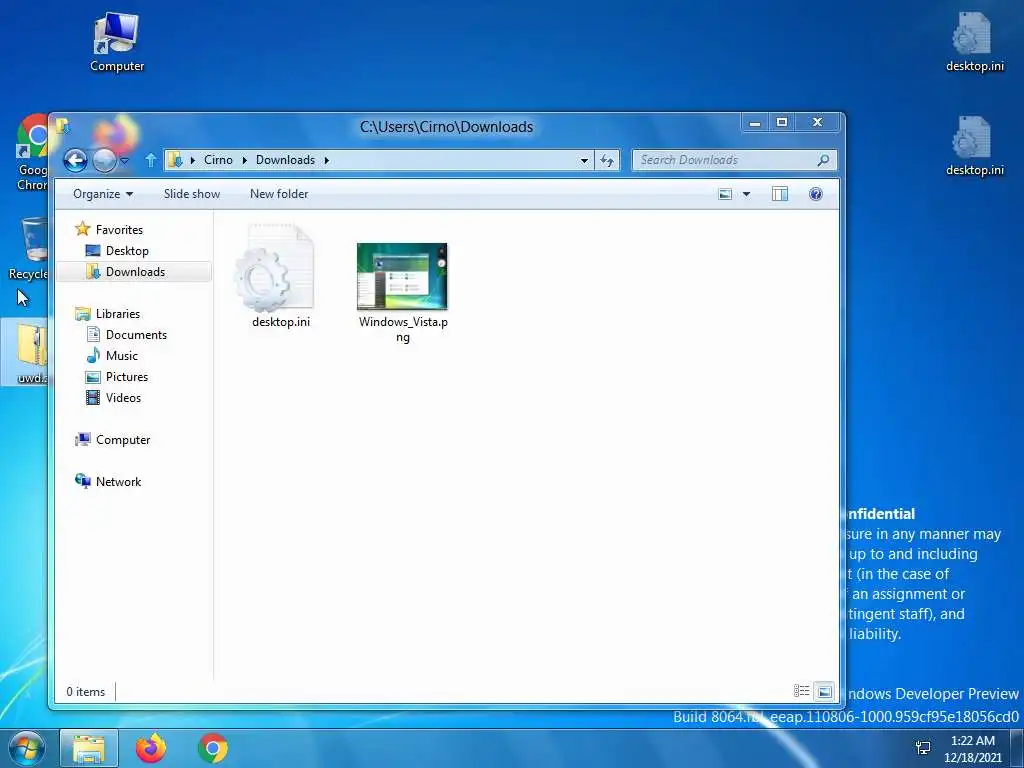Open the Windows Start button
This screenshot has height=768, width=1024.
tap(26, 748)
